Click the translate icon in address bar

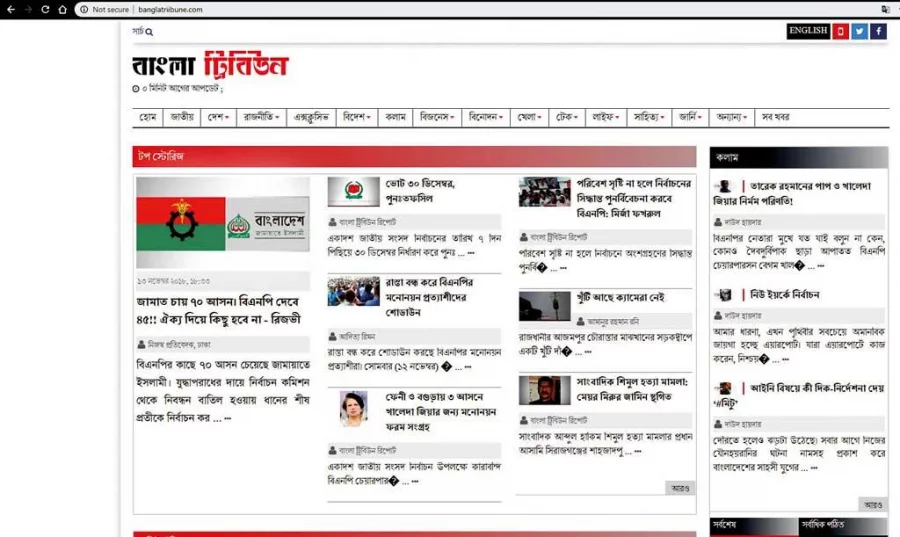(x=886, y=9)
